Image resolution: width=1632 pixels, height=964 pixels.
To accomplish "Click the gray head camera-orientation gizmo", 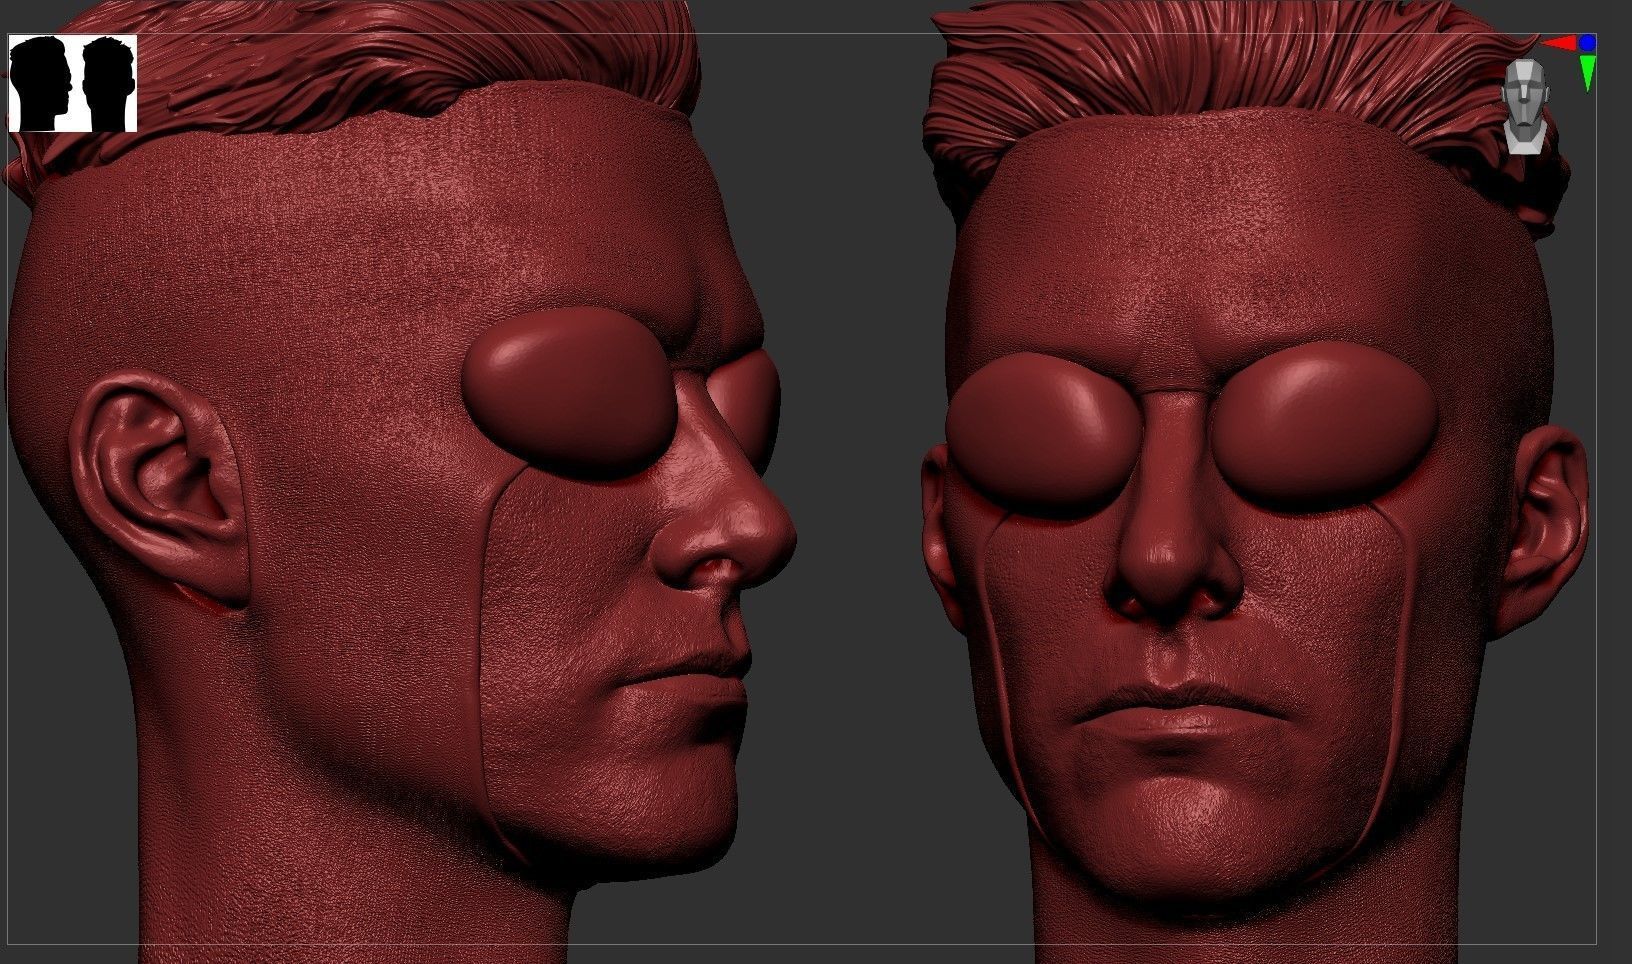I will tap(1525, 107).
